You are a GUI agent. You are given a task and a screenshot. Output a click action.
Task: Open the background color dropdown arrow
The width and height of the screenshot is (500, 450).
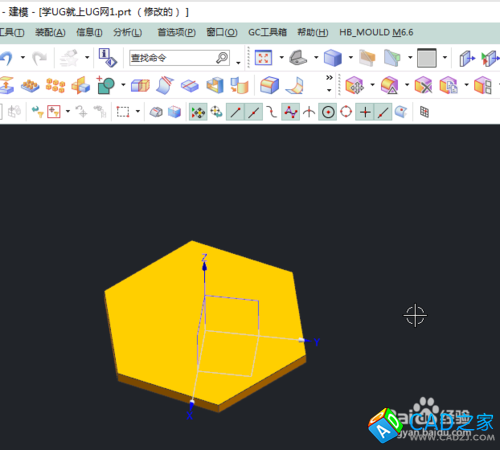(445, 57)
